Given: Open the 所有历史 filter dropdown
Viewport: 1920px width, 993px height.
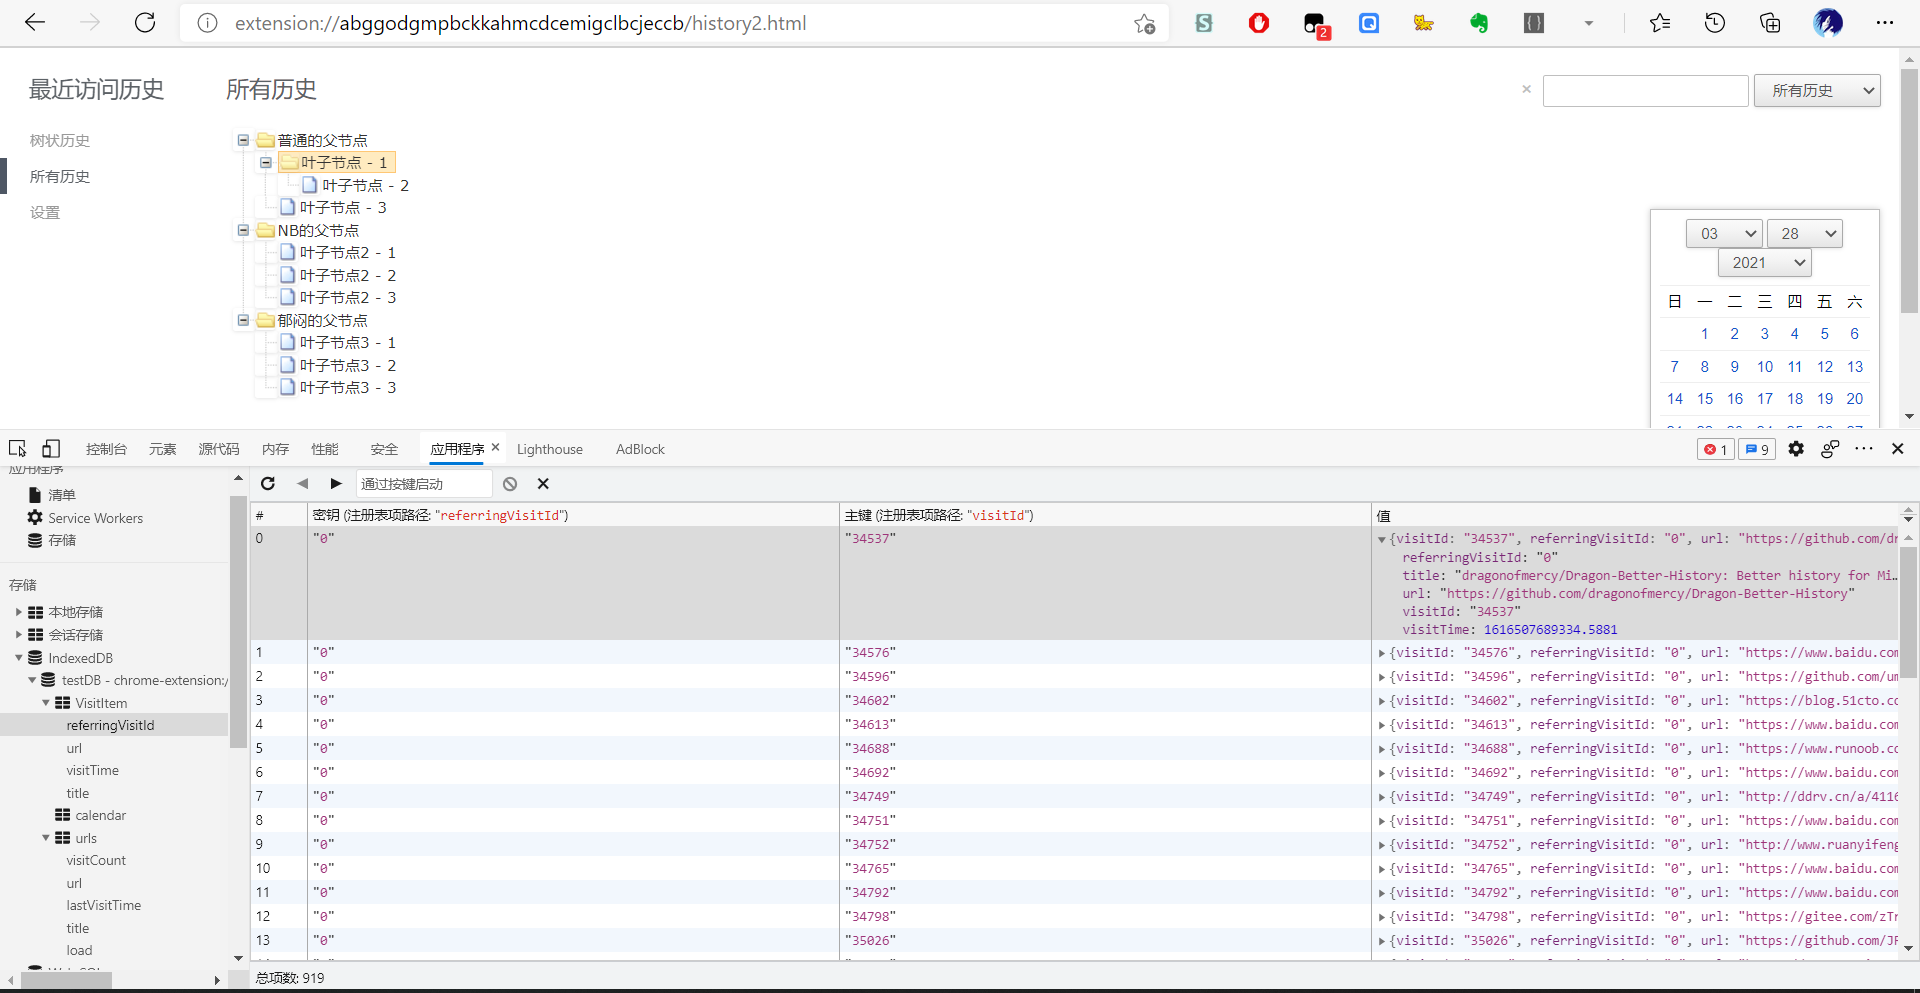Looking at the screenshot, I should [x=1816, y=91].
